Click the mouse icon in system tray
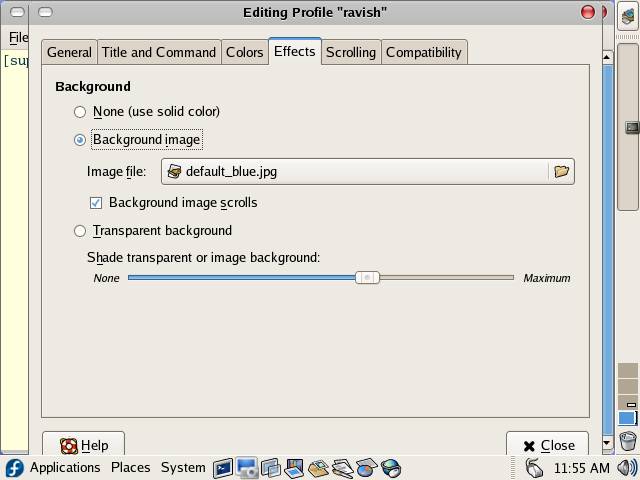The width and height of the screenshot is (640, 480). [534, 468]
